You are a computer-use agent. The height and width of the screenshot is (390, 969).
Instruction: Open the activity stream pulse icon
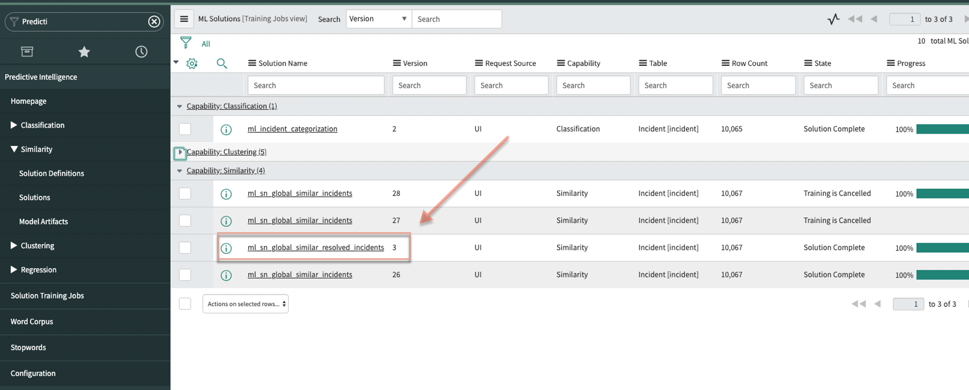(x=834, y=19)
